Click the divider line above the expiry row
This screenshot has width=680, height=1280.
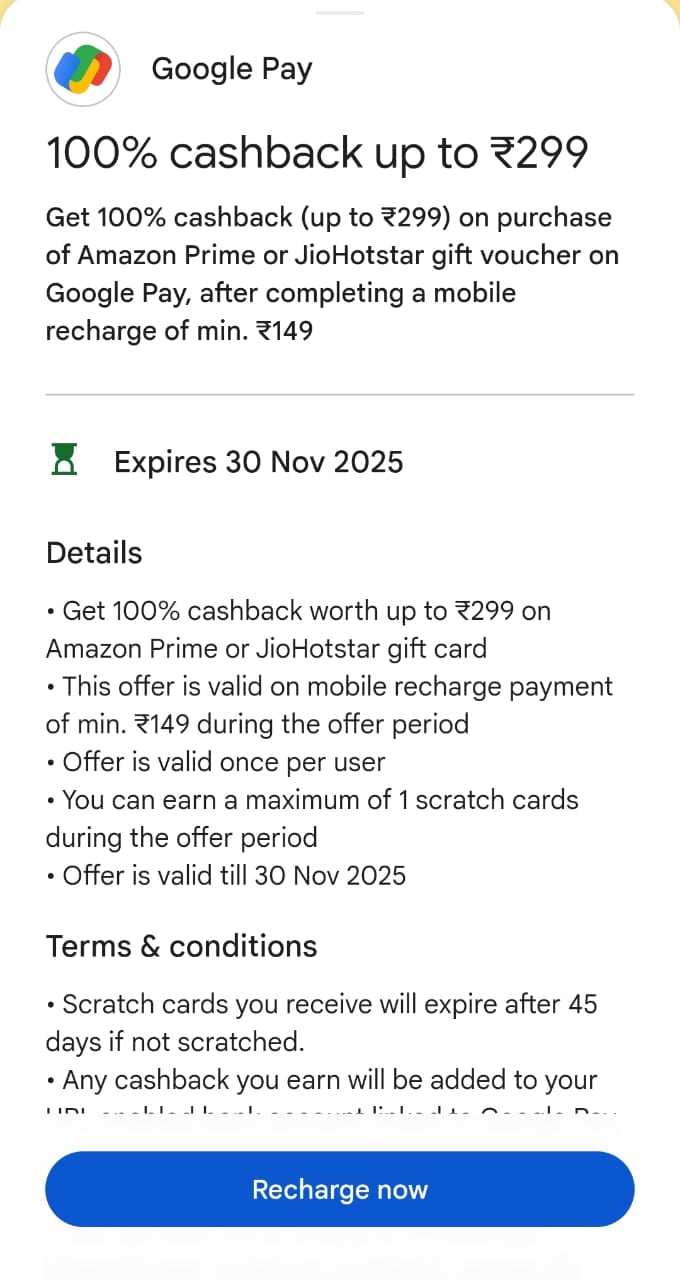click(x=340, y=395)
